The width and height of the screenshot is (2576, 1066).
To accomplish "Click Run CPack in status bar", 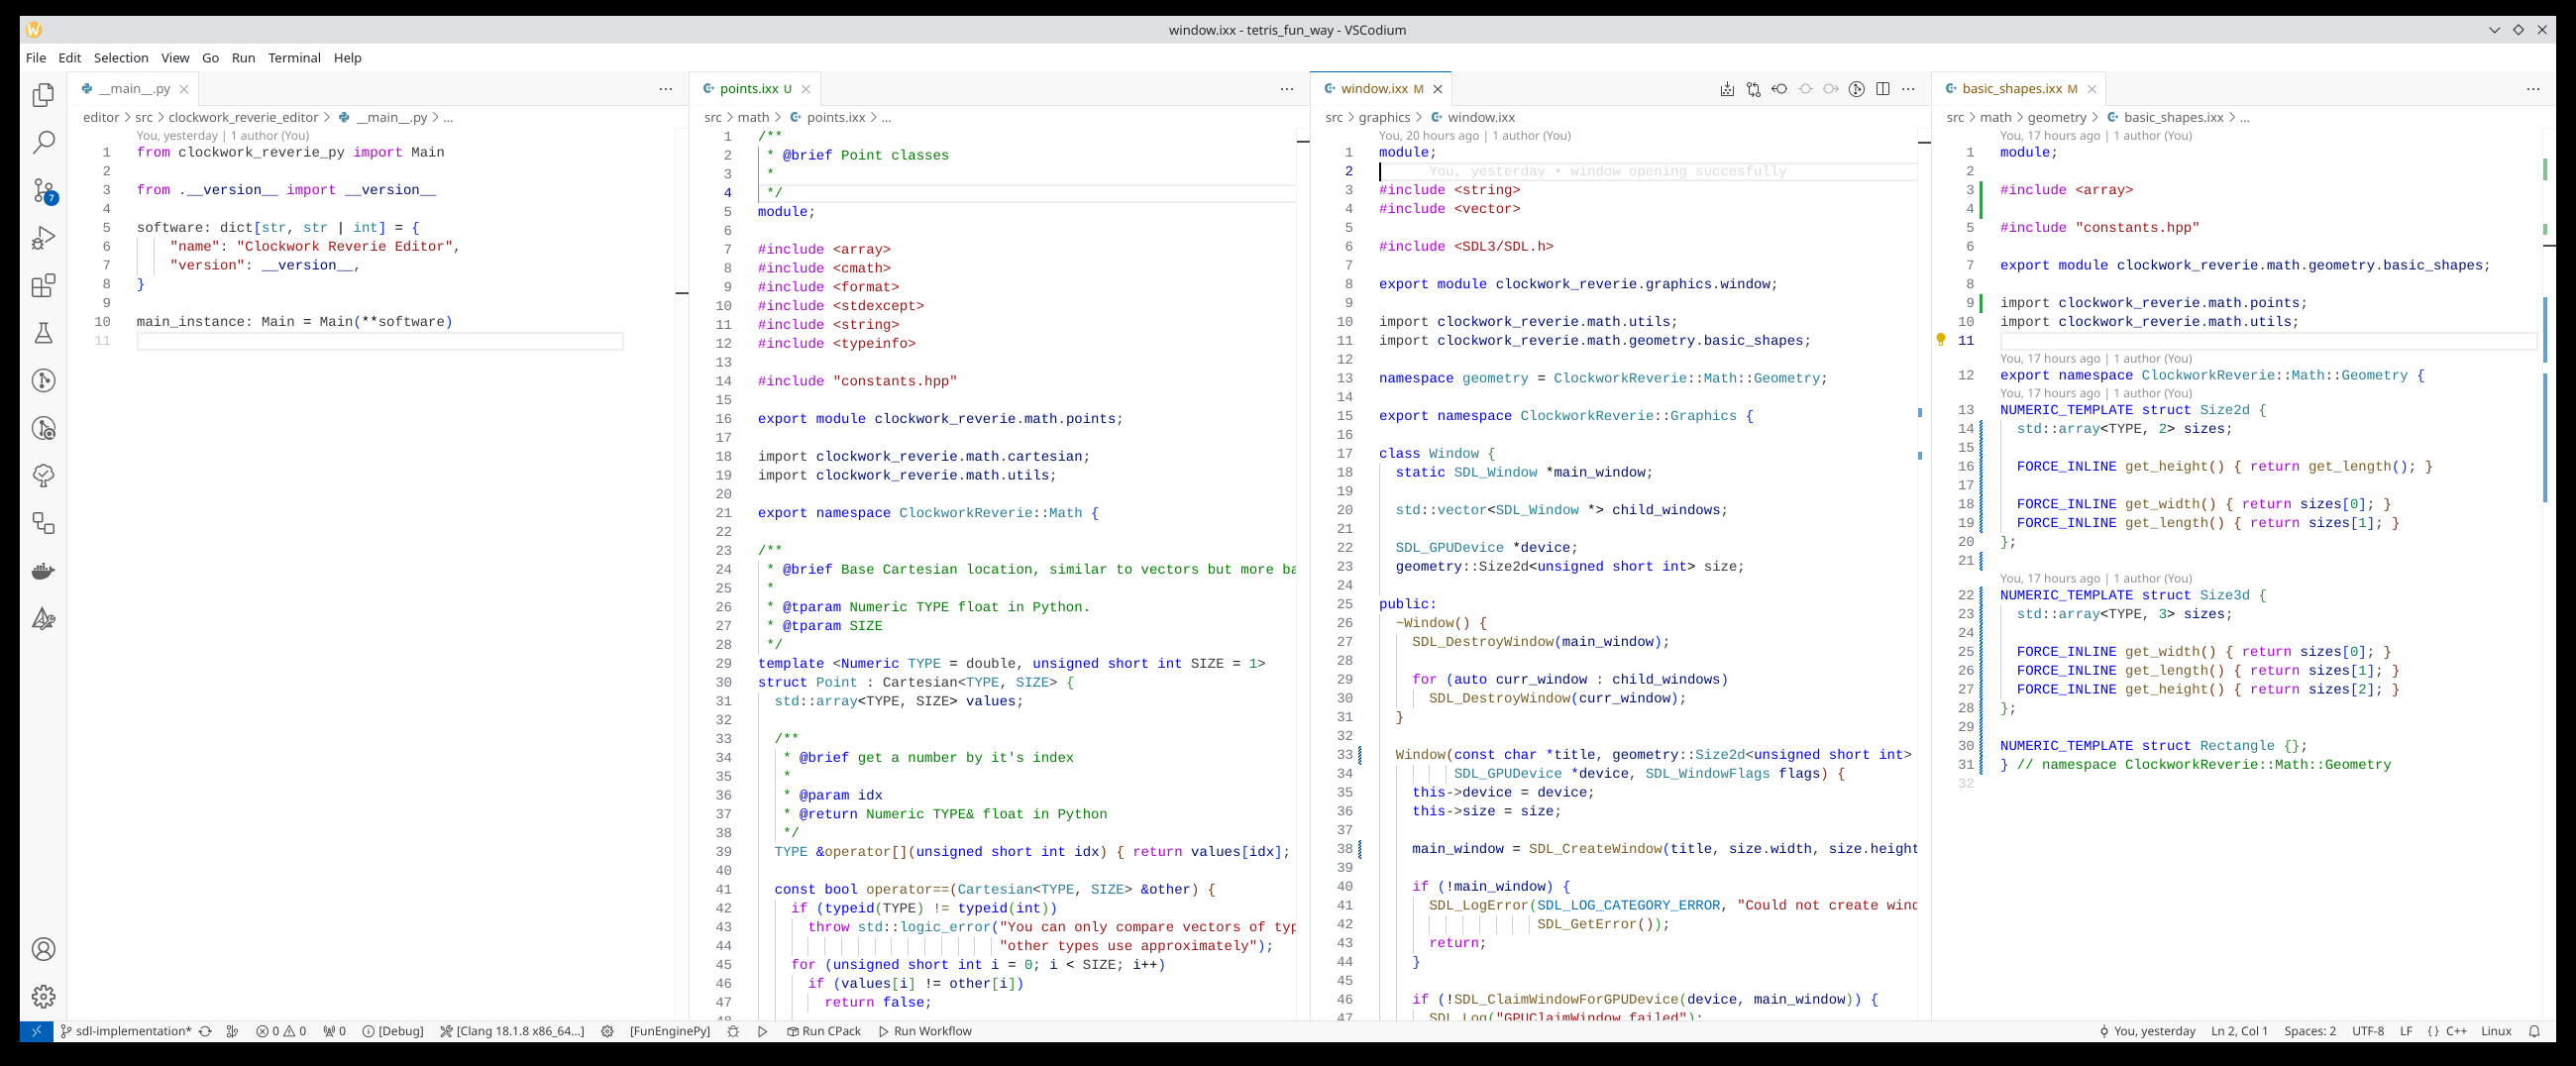I will tap(823, 1031).
